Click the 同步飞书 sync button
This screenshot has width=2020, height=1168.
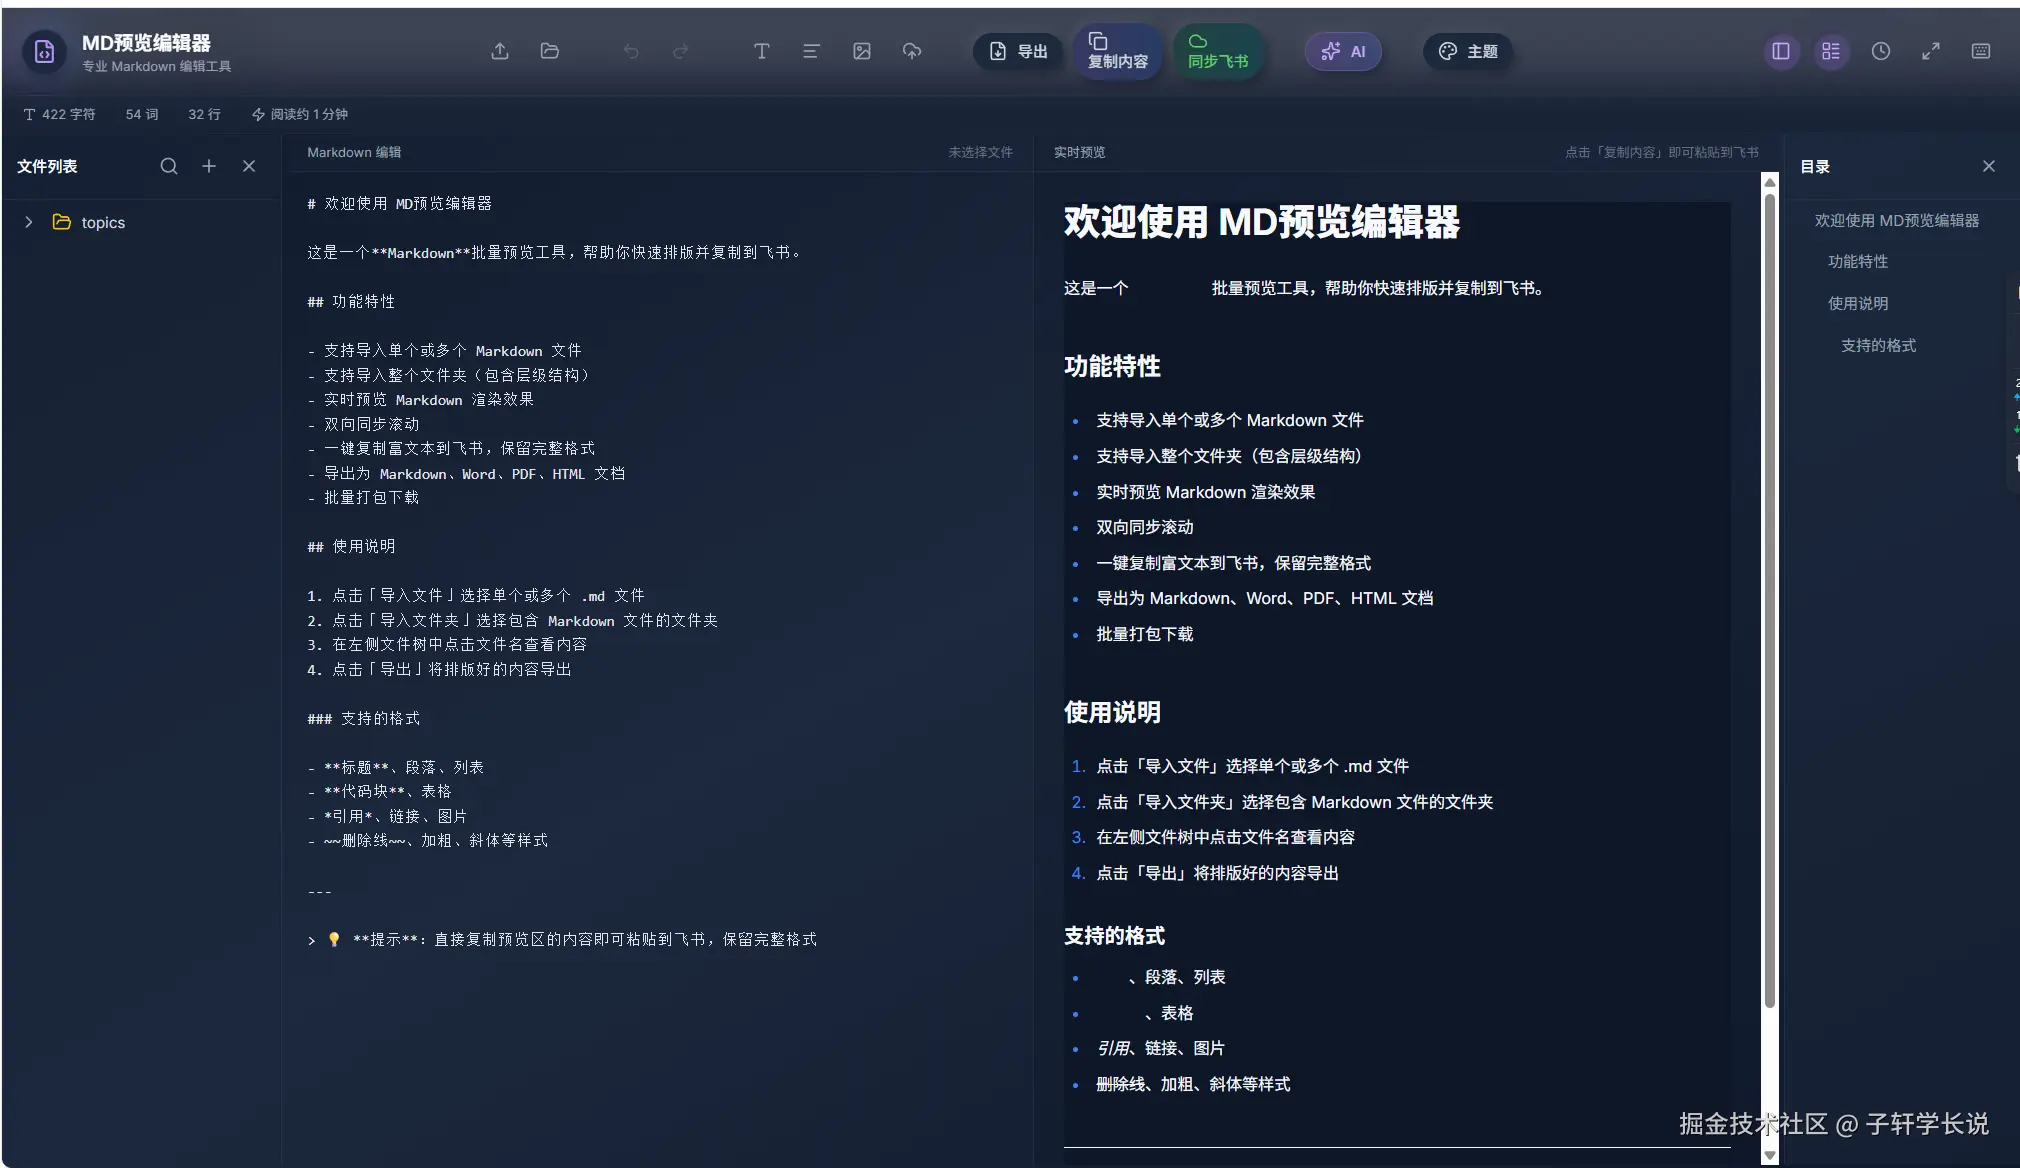coord(1217,51)
